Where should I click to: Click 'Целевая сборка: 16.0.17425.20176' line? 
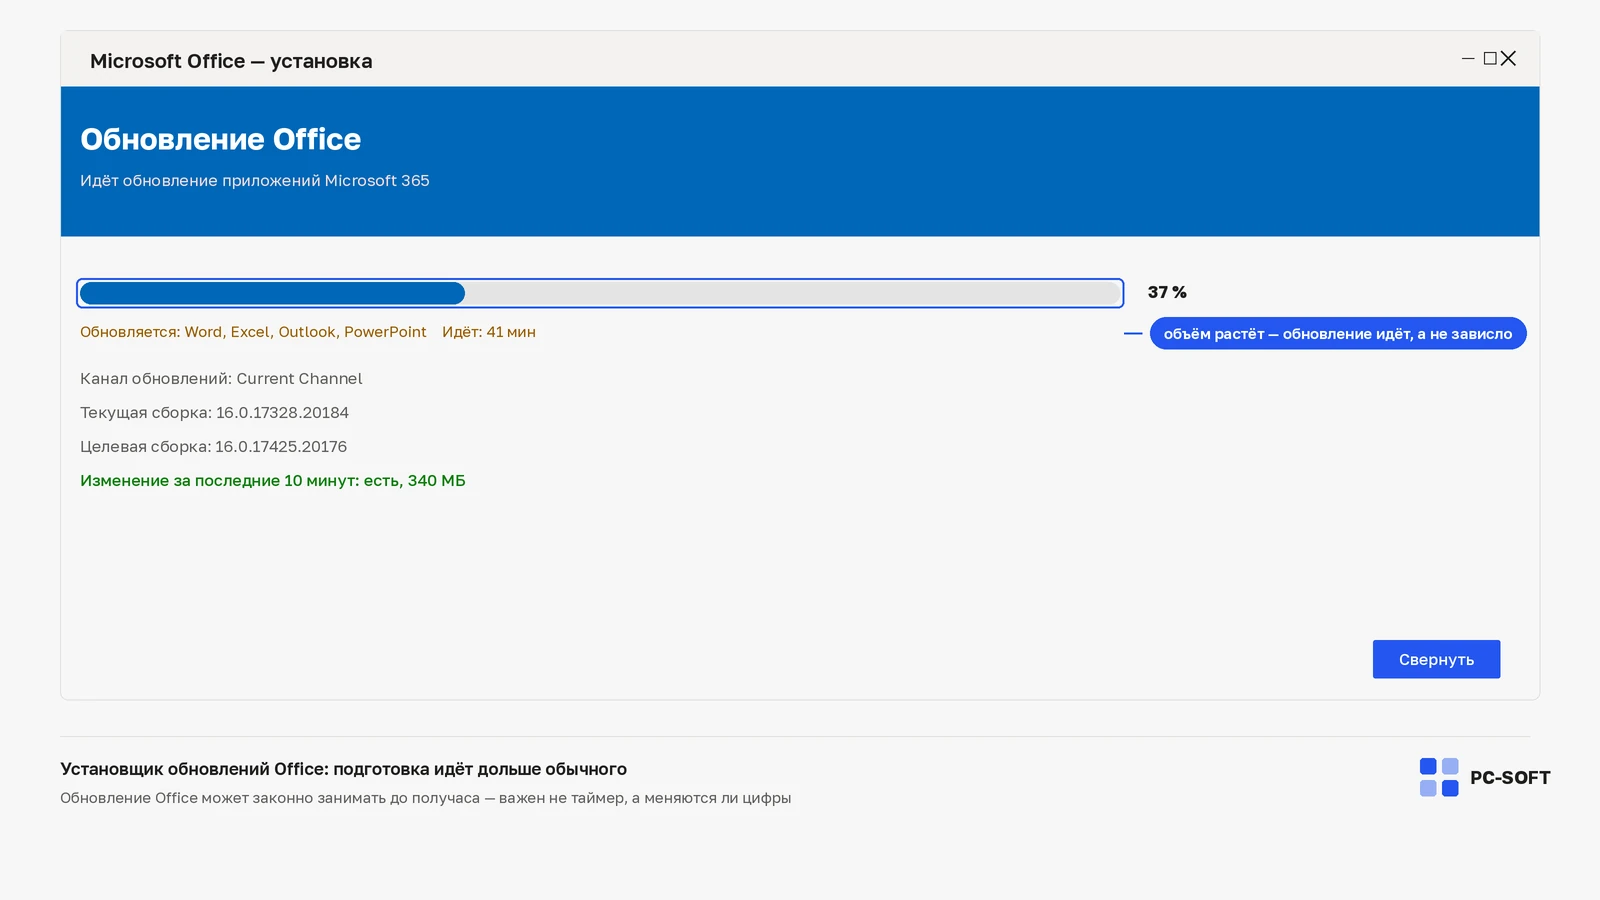click(x=213, y=447)
